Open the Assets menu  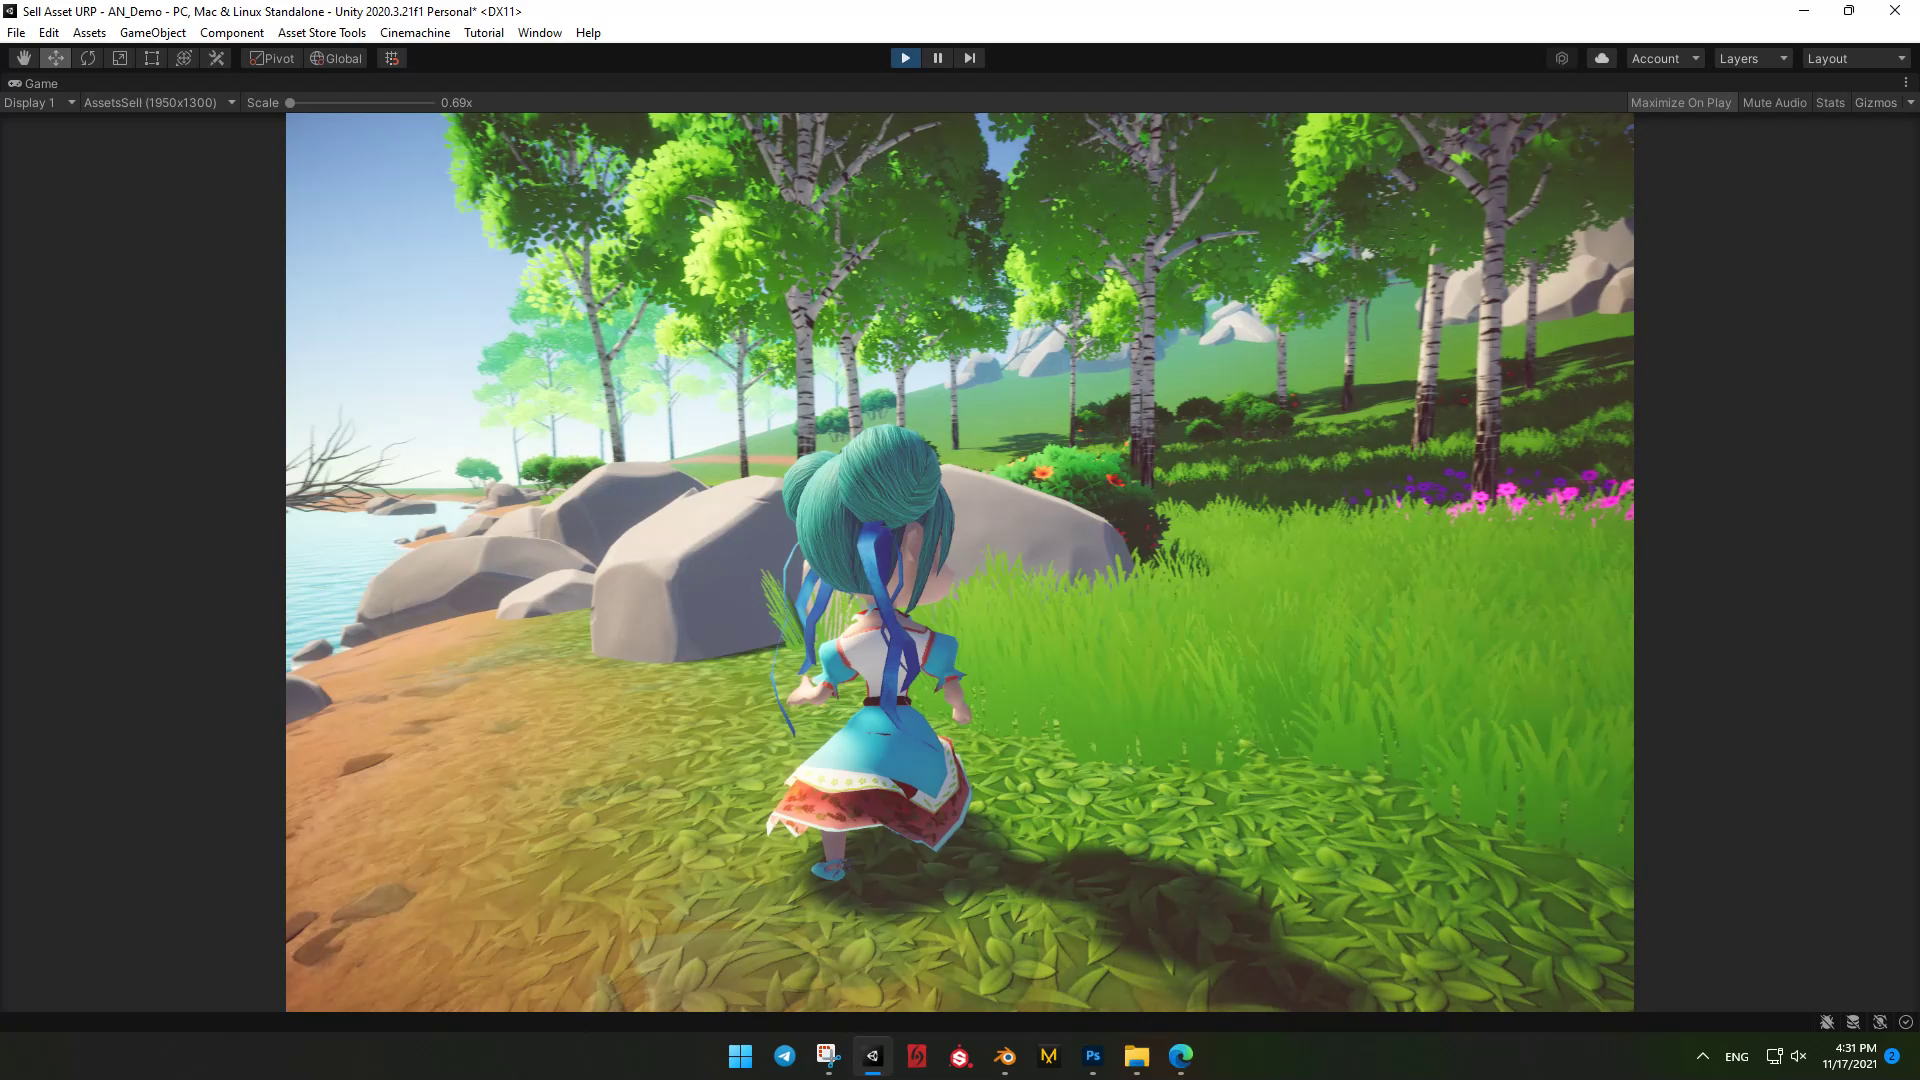click(x=89, y=32)
